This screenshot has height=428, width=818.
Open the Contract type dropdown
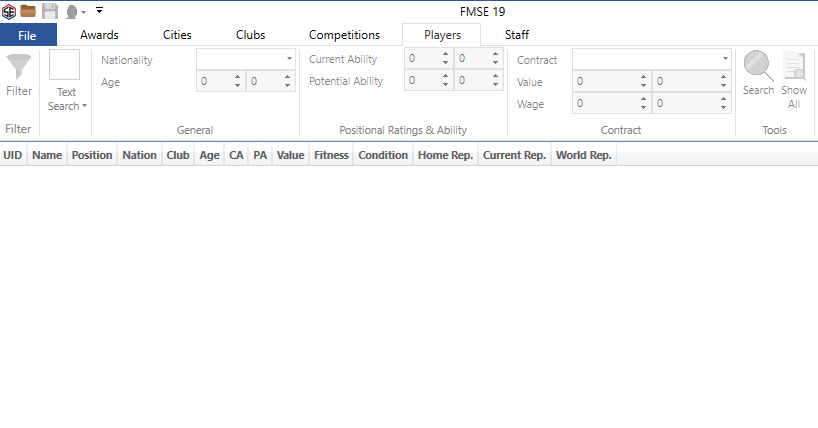[725, 59]
